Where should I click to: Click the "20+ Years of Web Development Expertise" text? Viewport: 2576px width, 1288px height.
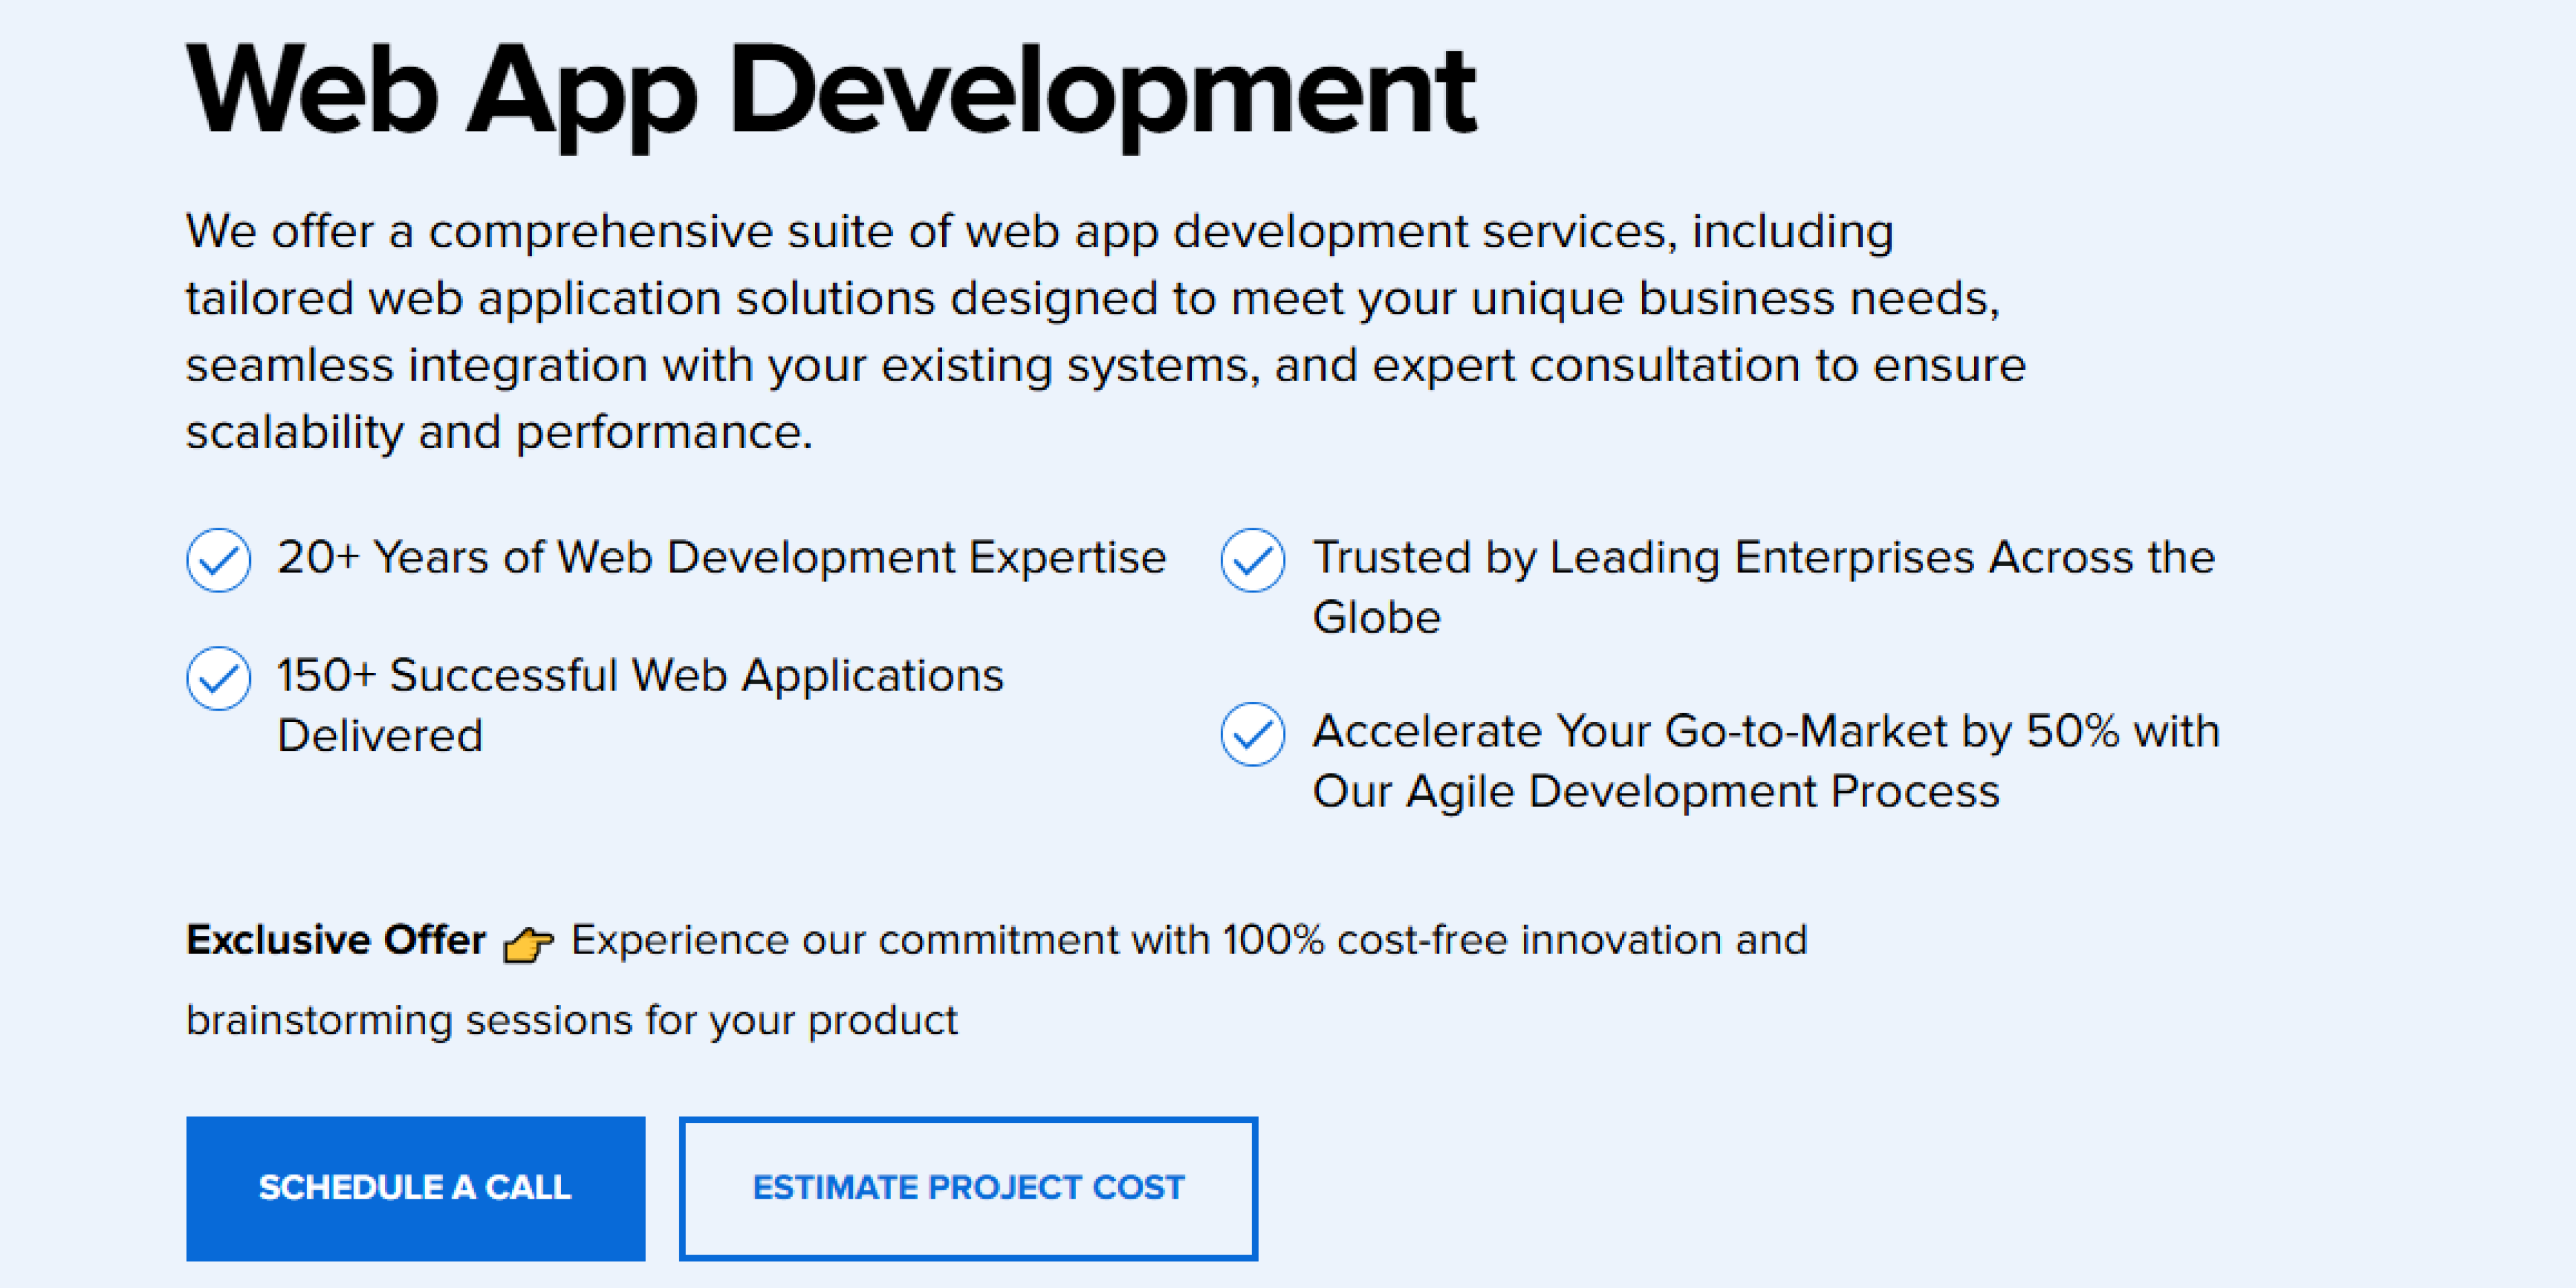(x=721, y=557)
